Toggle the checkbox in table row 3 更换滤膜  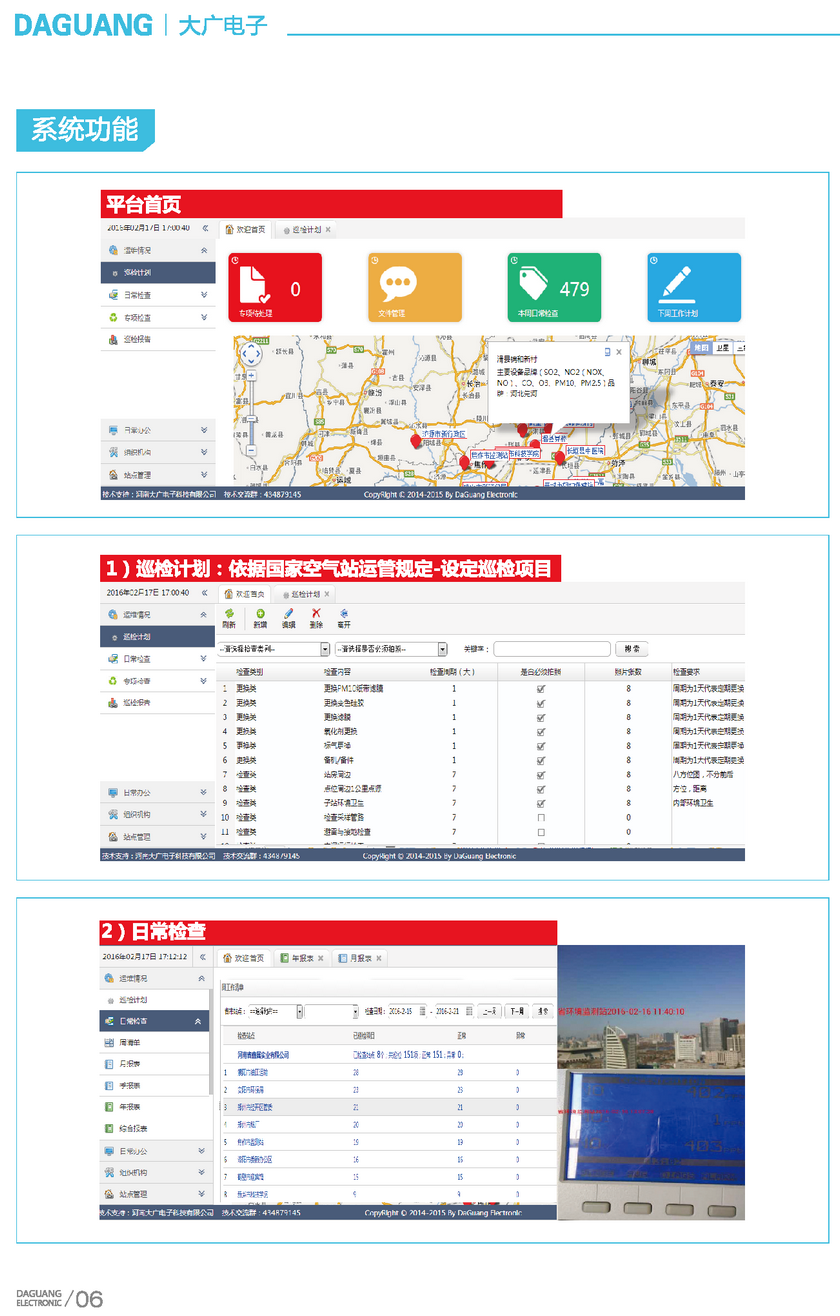click(541, 717)
